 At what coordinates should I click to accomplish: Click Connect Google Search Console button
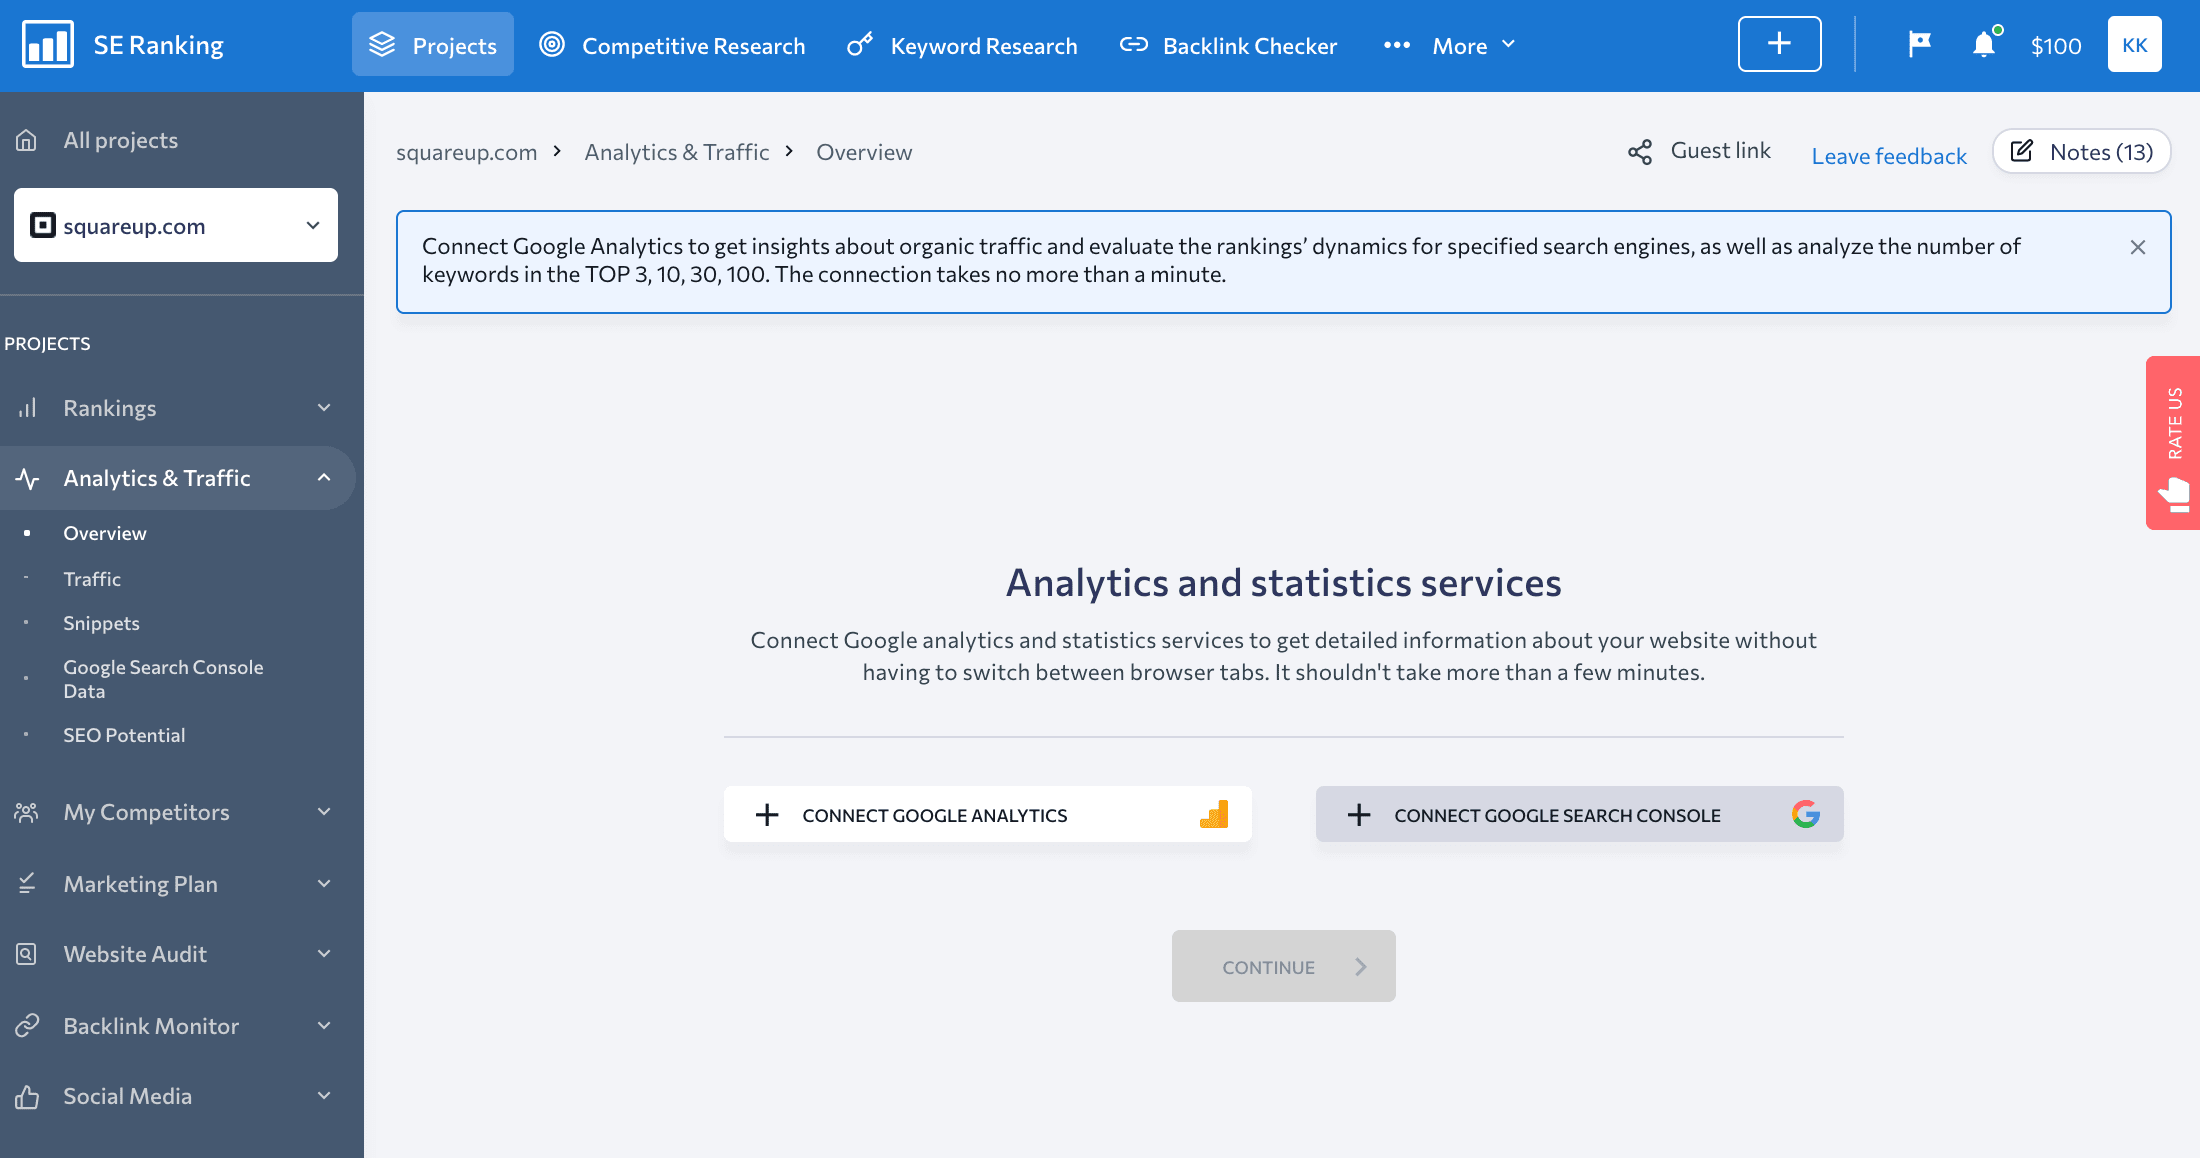[x=1580, y=814]
